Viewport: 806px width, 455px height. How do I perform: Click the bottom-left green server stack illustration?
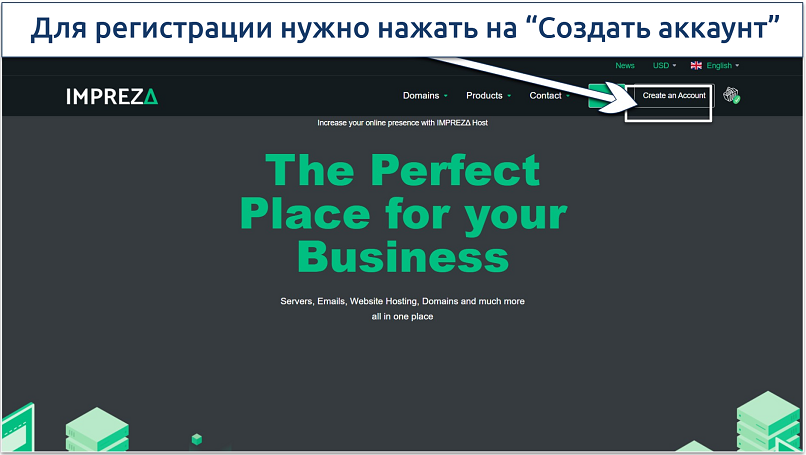click(95, 425)
